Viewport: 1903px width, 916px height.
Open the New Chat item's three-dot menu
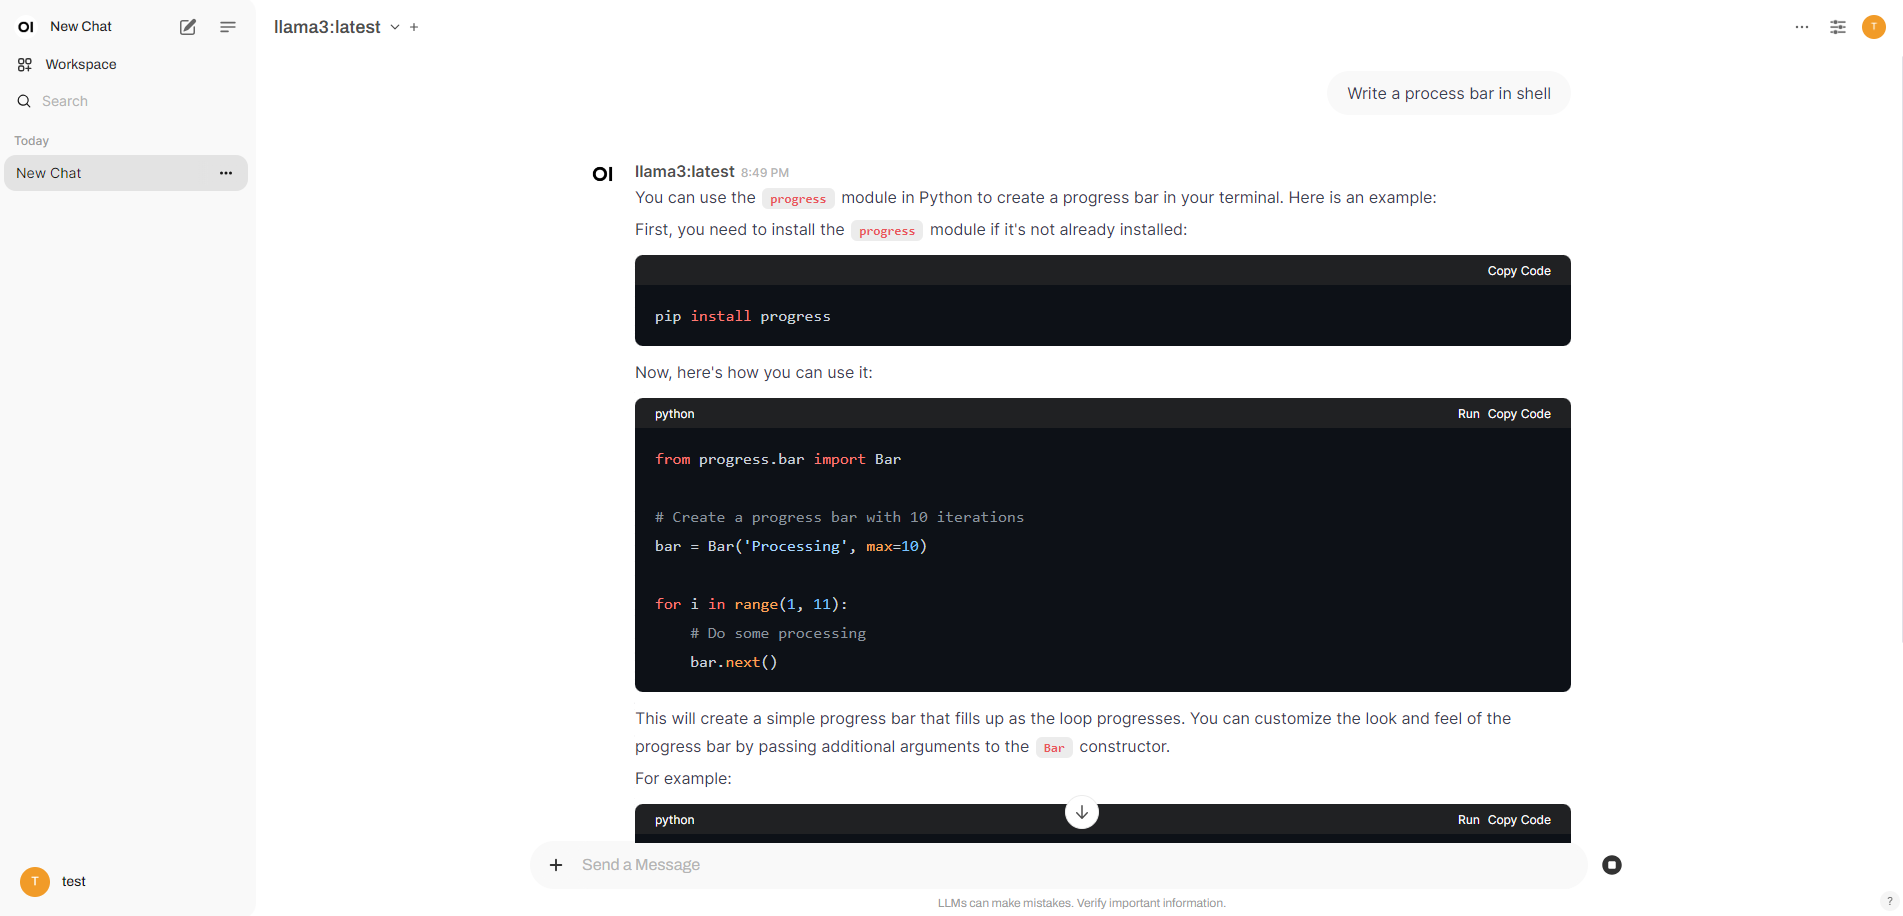[226, 173]
